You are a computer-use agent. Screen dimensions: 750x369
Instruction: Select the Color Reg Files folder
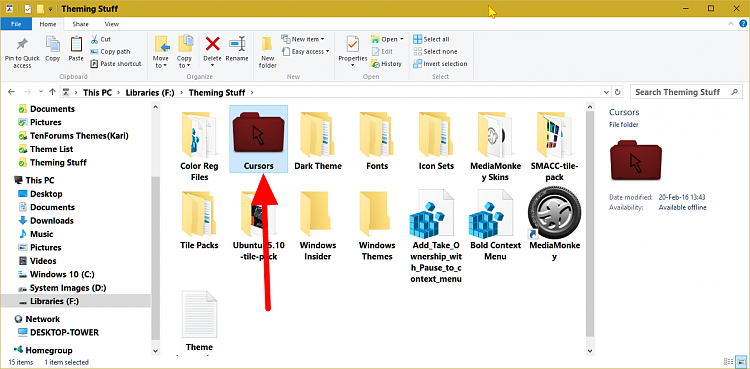pos(199,146)
